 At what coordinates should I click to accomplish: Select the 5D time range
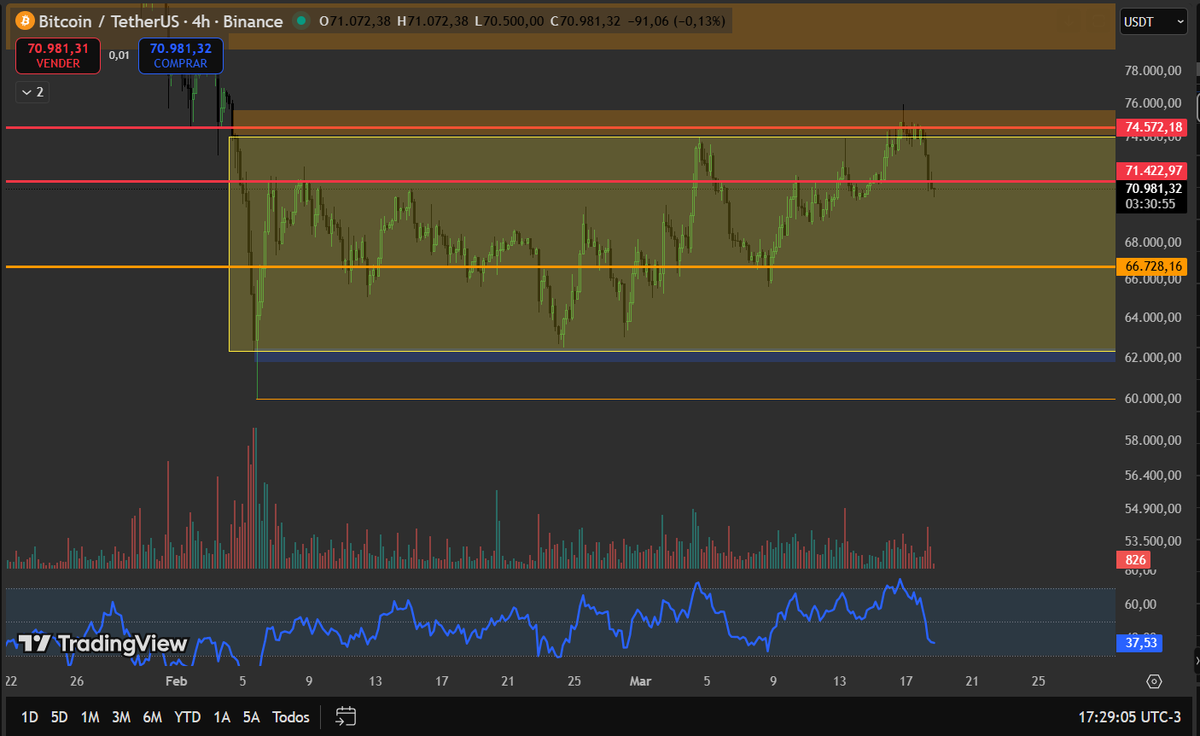coord(60,717)
